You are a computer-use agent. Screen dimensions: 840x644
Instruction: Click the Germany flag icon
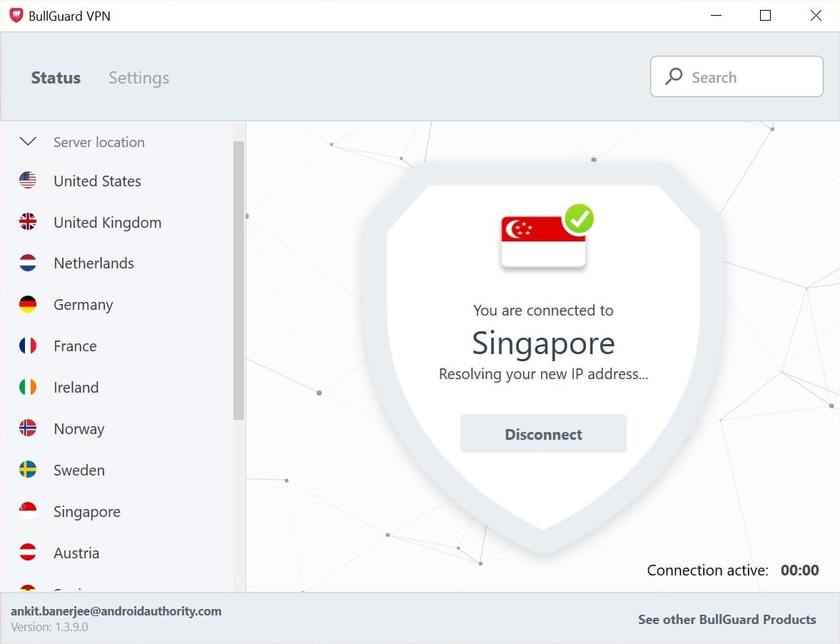[x=28, y=304]
